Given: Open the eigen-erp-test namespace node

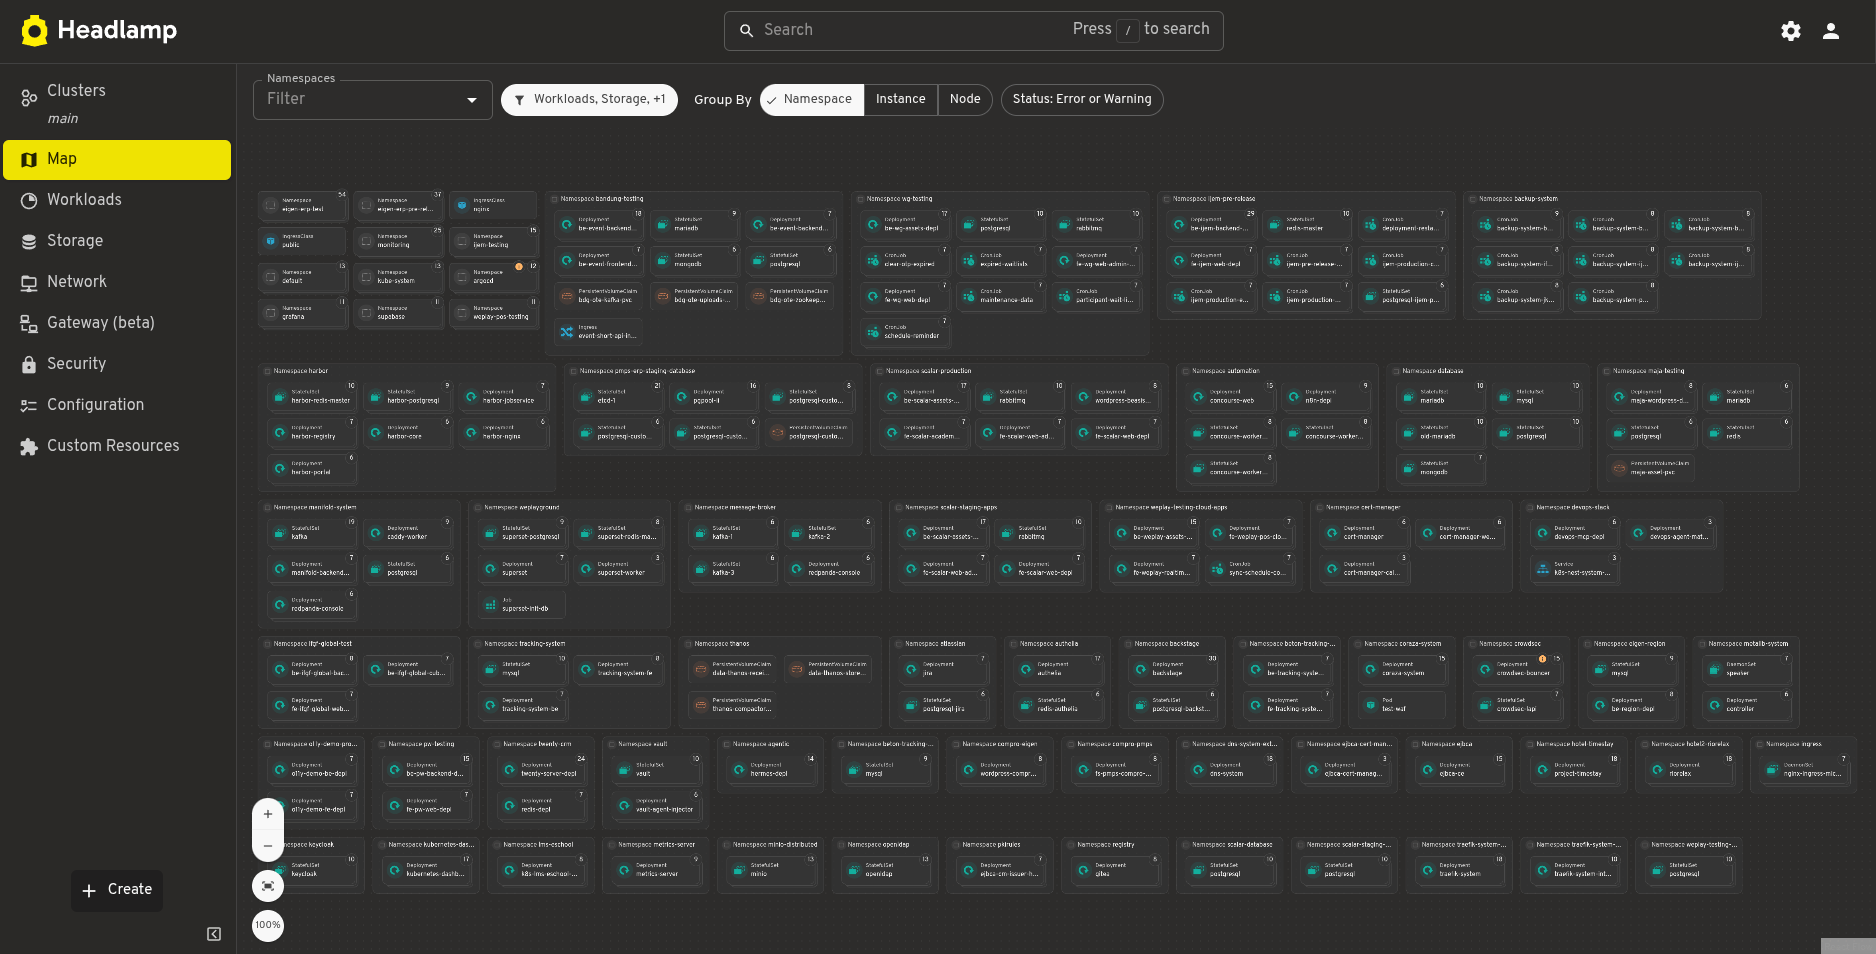Looking at the screenshot, I should 303,205.
